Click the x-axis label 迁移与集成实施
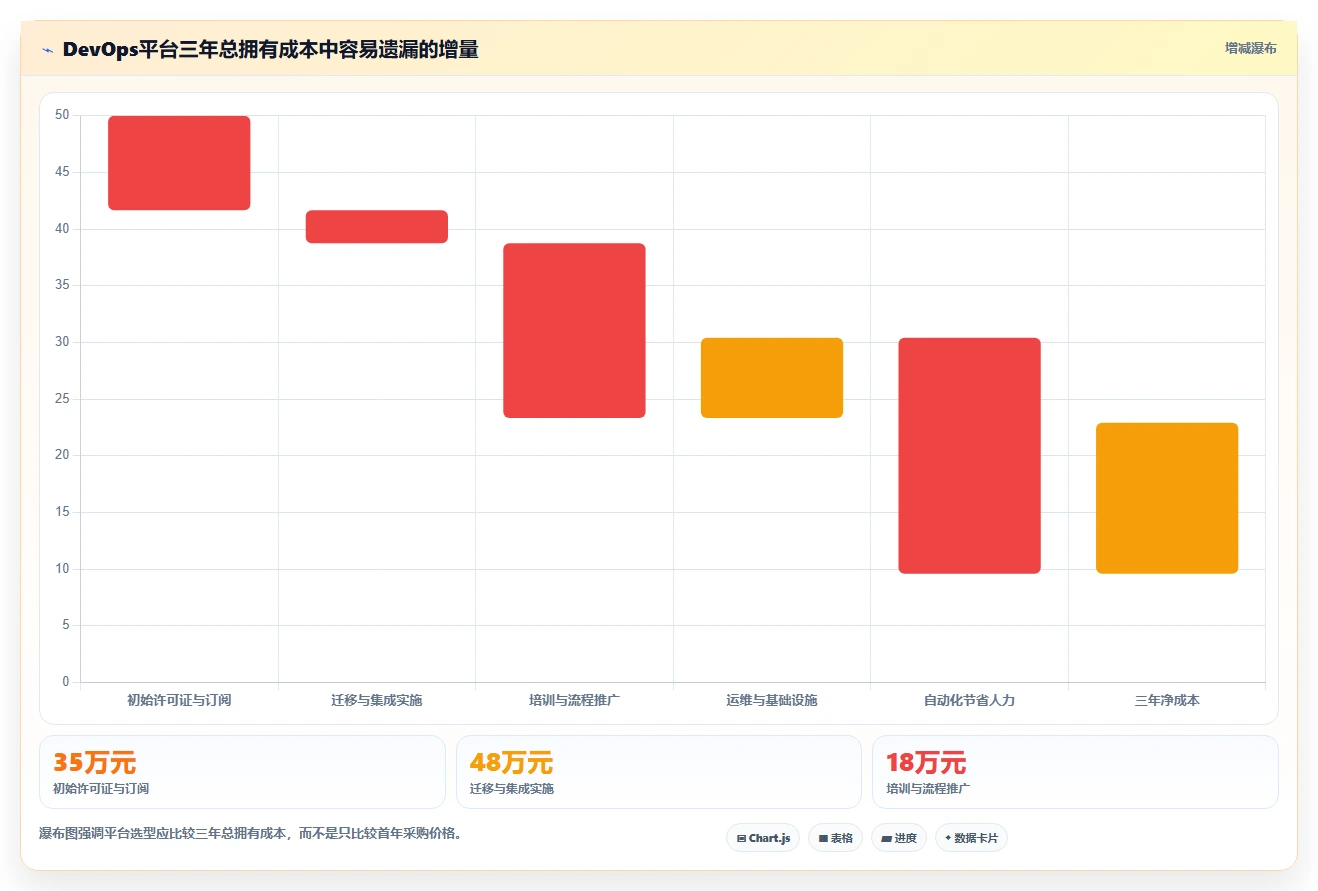Viewport: 1318px width, 891px height. [377, 700]
